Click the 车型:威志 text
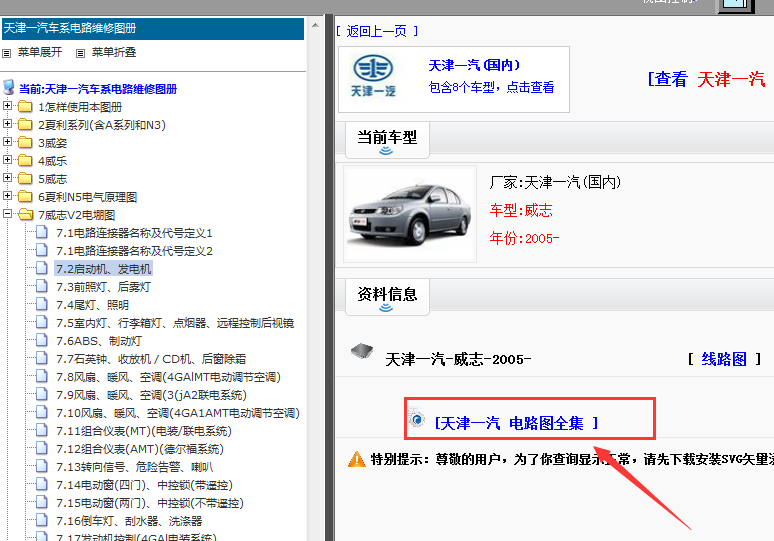The height and width of the screenshot is (541, 774). [x=521, y=210]
